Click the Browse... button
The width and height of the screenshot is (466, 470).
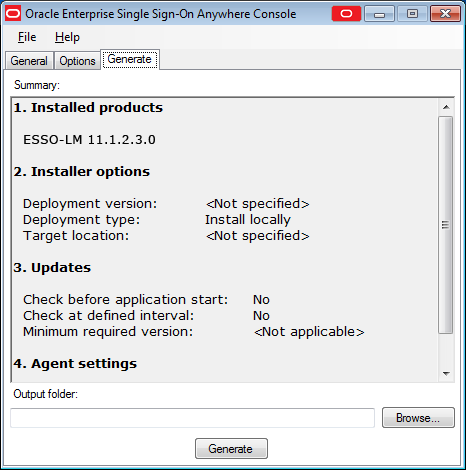tap(418, 418)
